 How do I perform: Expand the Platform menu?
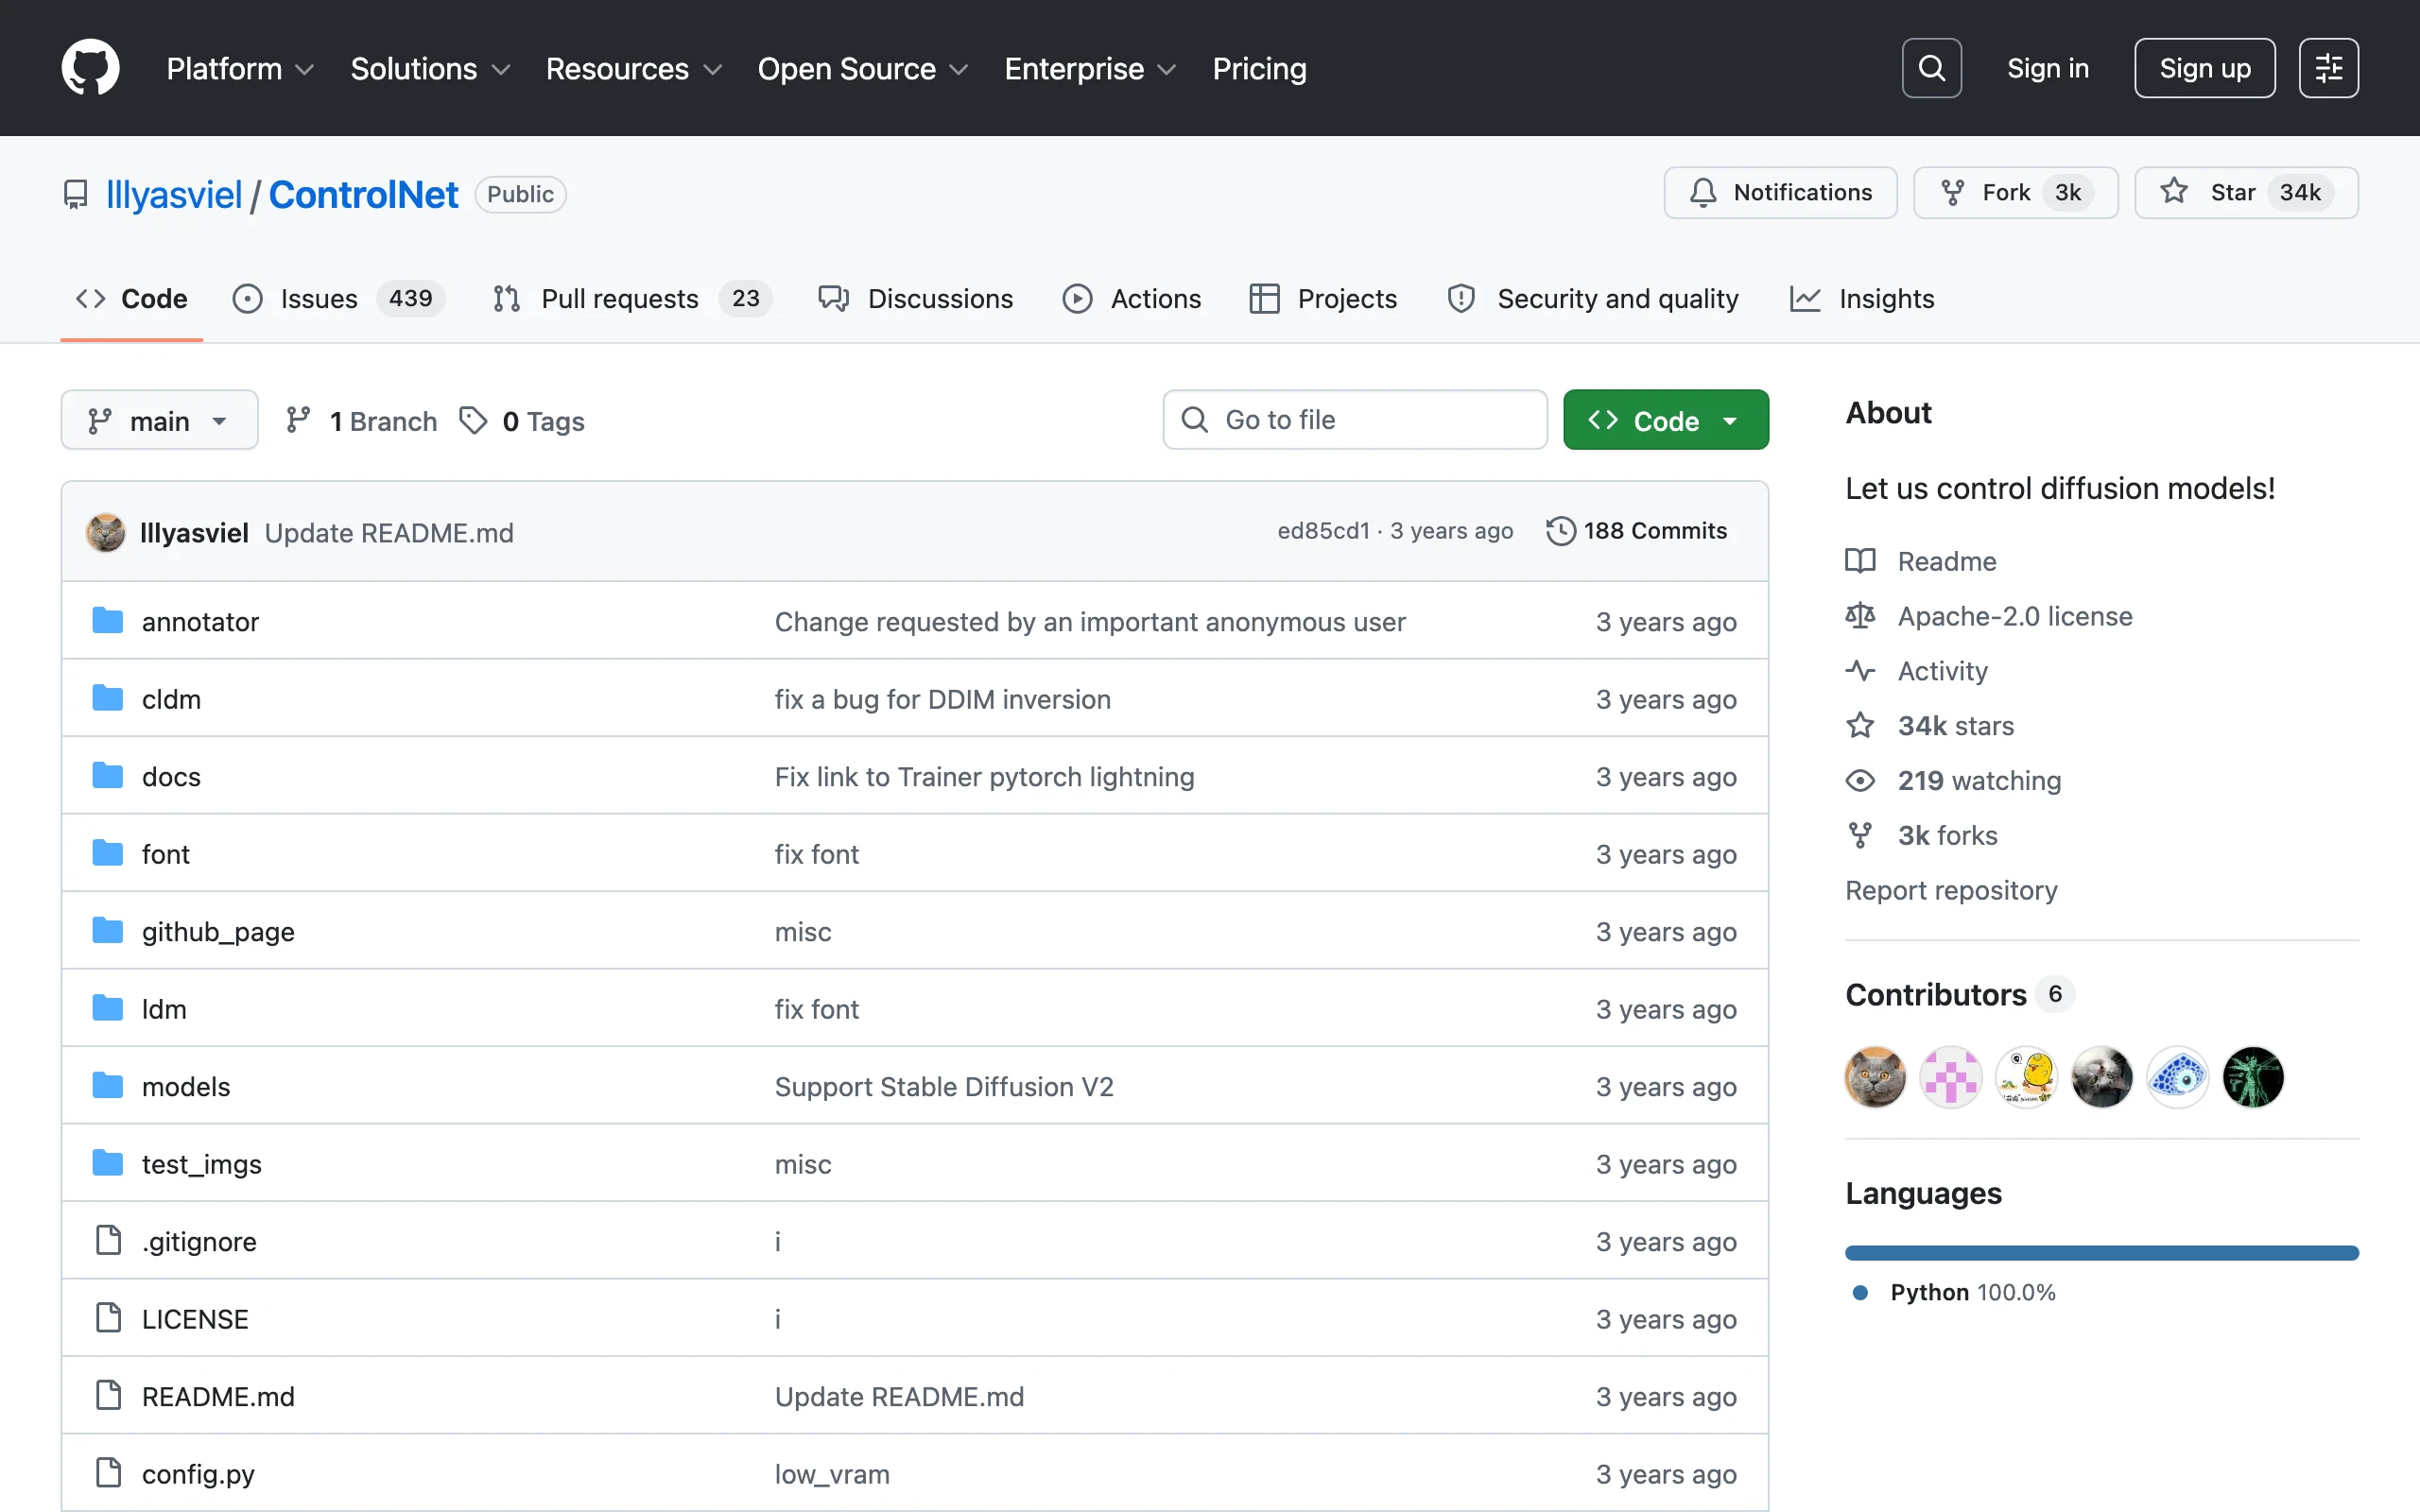pos(240,68)
